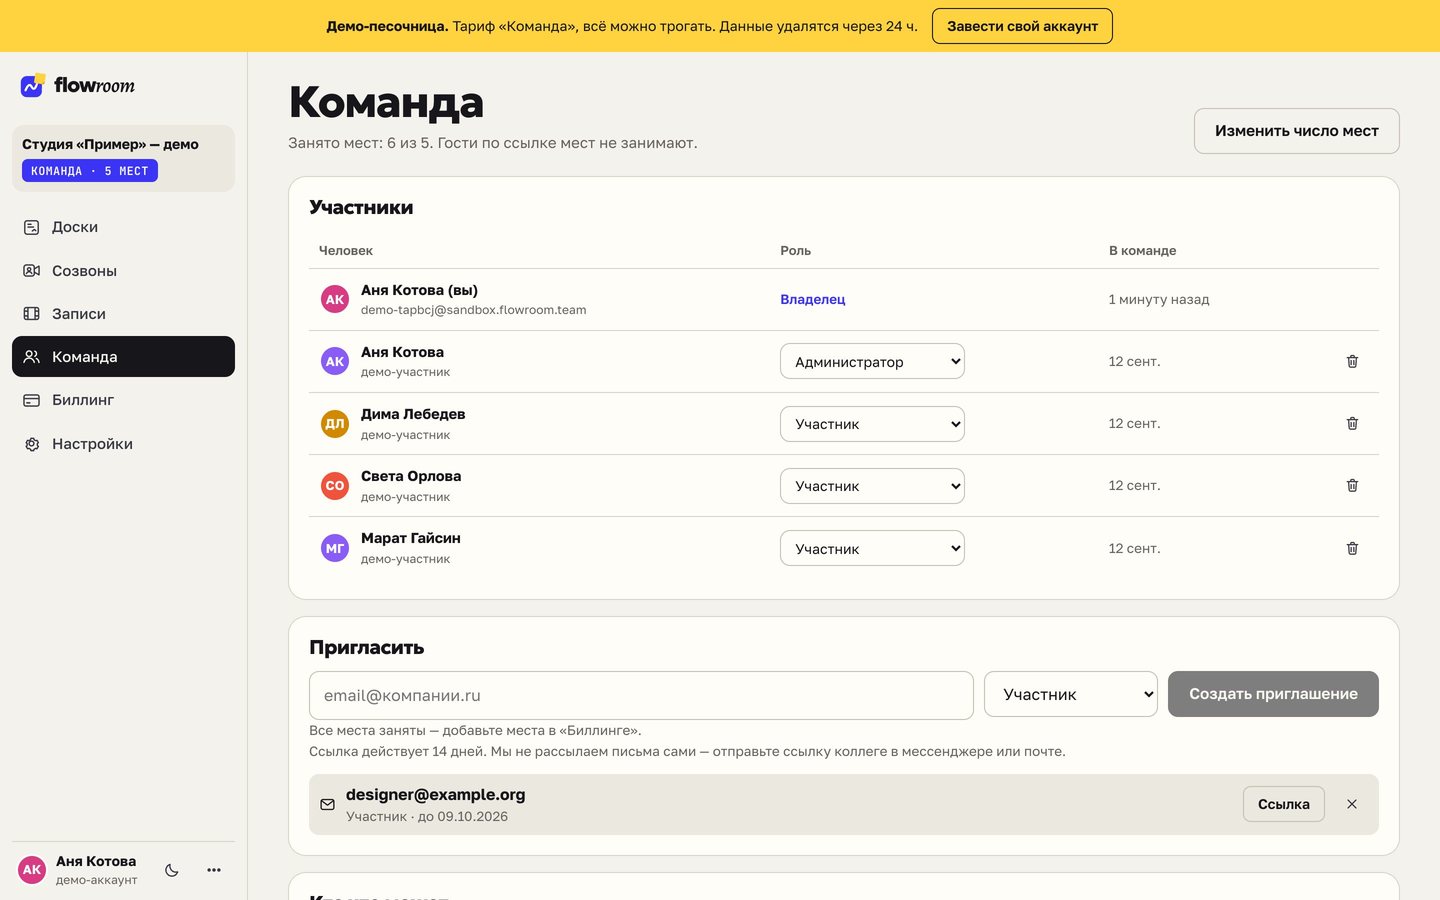Open the Созвоны section
Image resolution: width=1440 pixels, height=900 pixels.
[x=123, y=270]
